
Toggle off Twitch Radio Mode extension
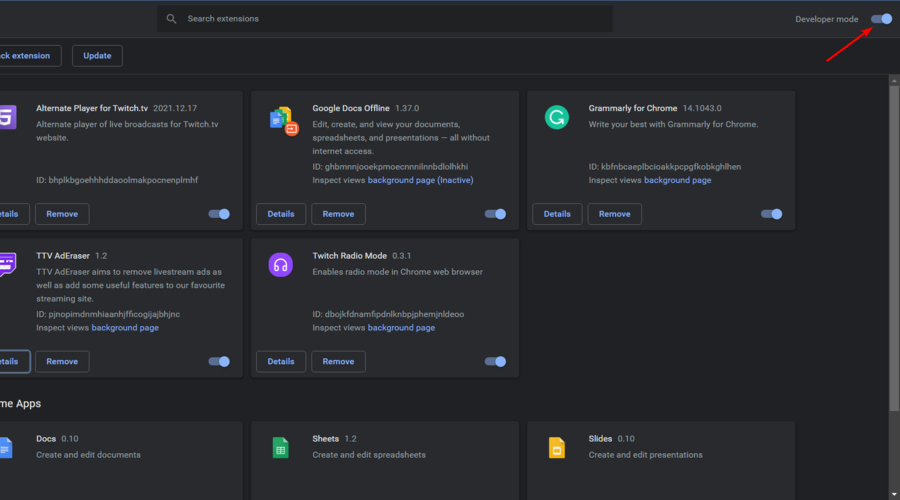click(x=495, y=362)
